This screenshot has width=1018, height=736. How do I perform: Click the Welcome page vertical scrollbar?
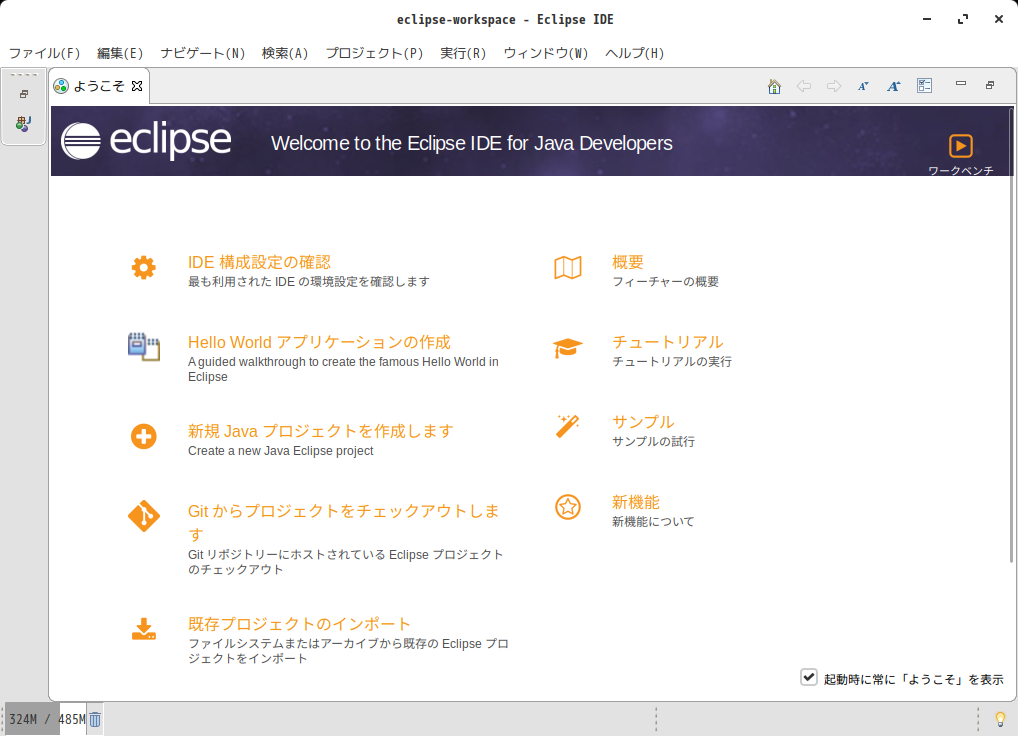[x=1010, y=334]
